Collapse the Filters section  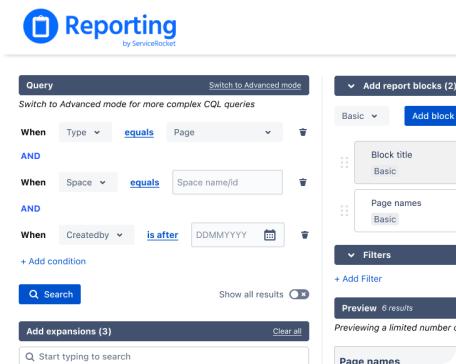pyautogui.click(x=351, y=255)
